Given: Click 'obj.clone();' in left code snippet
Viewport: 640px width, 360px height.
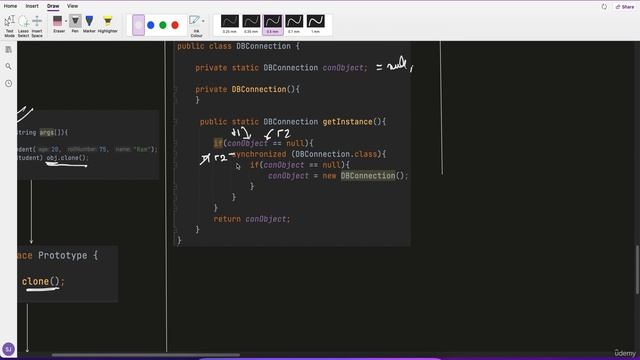Looking at the screenshot, I should (67, 158).
